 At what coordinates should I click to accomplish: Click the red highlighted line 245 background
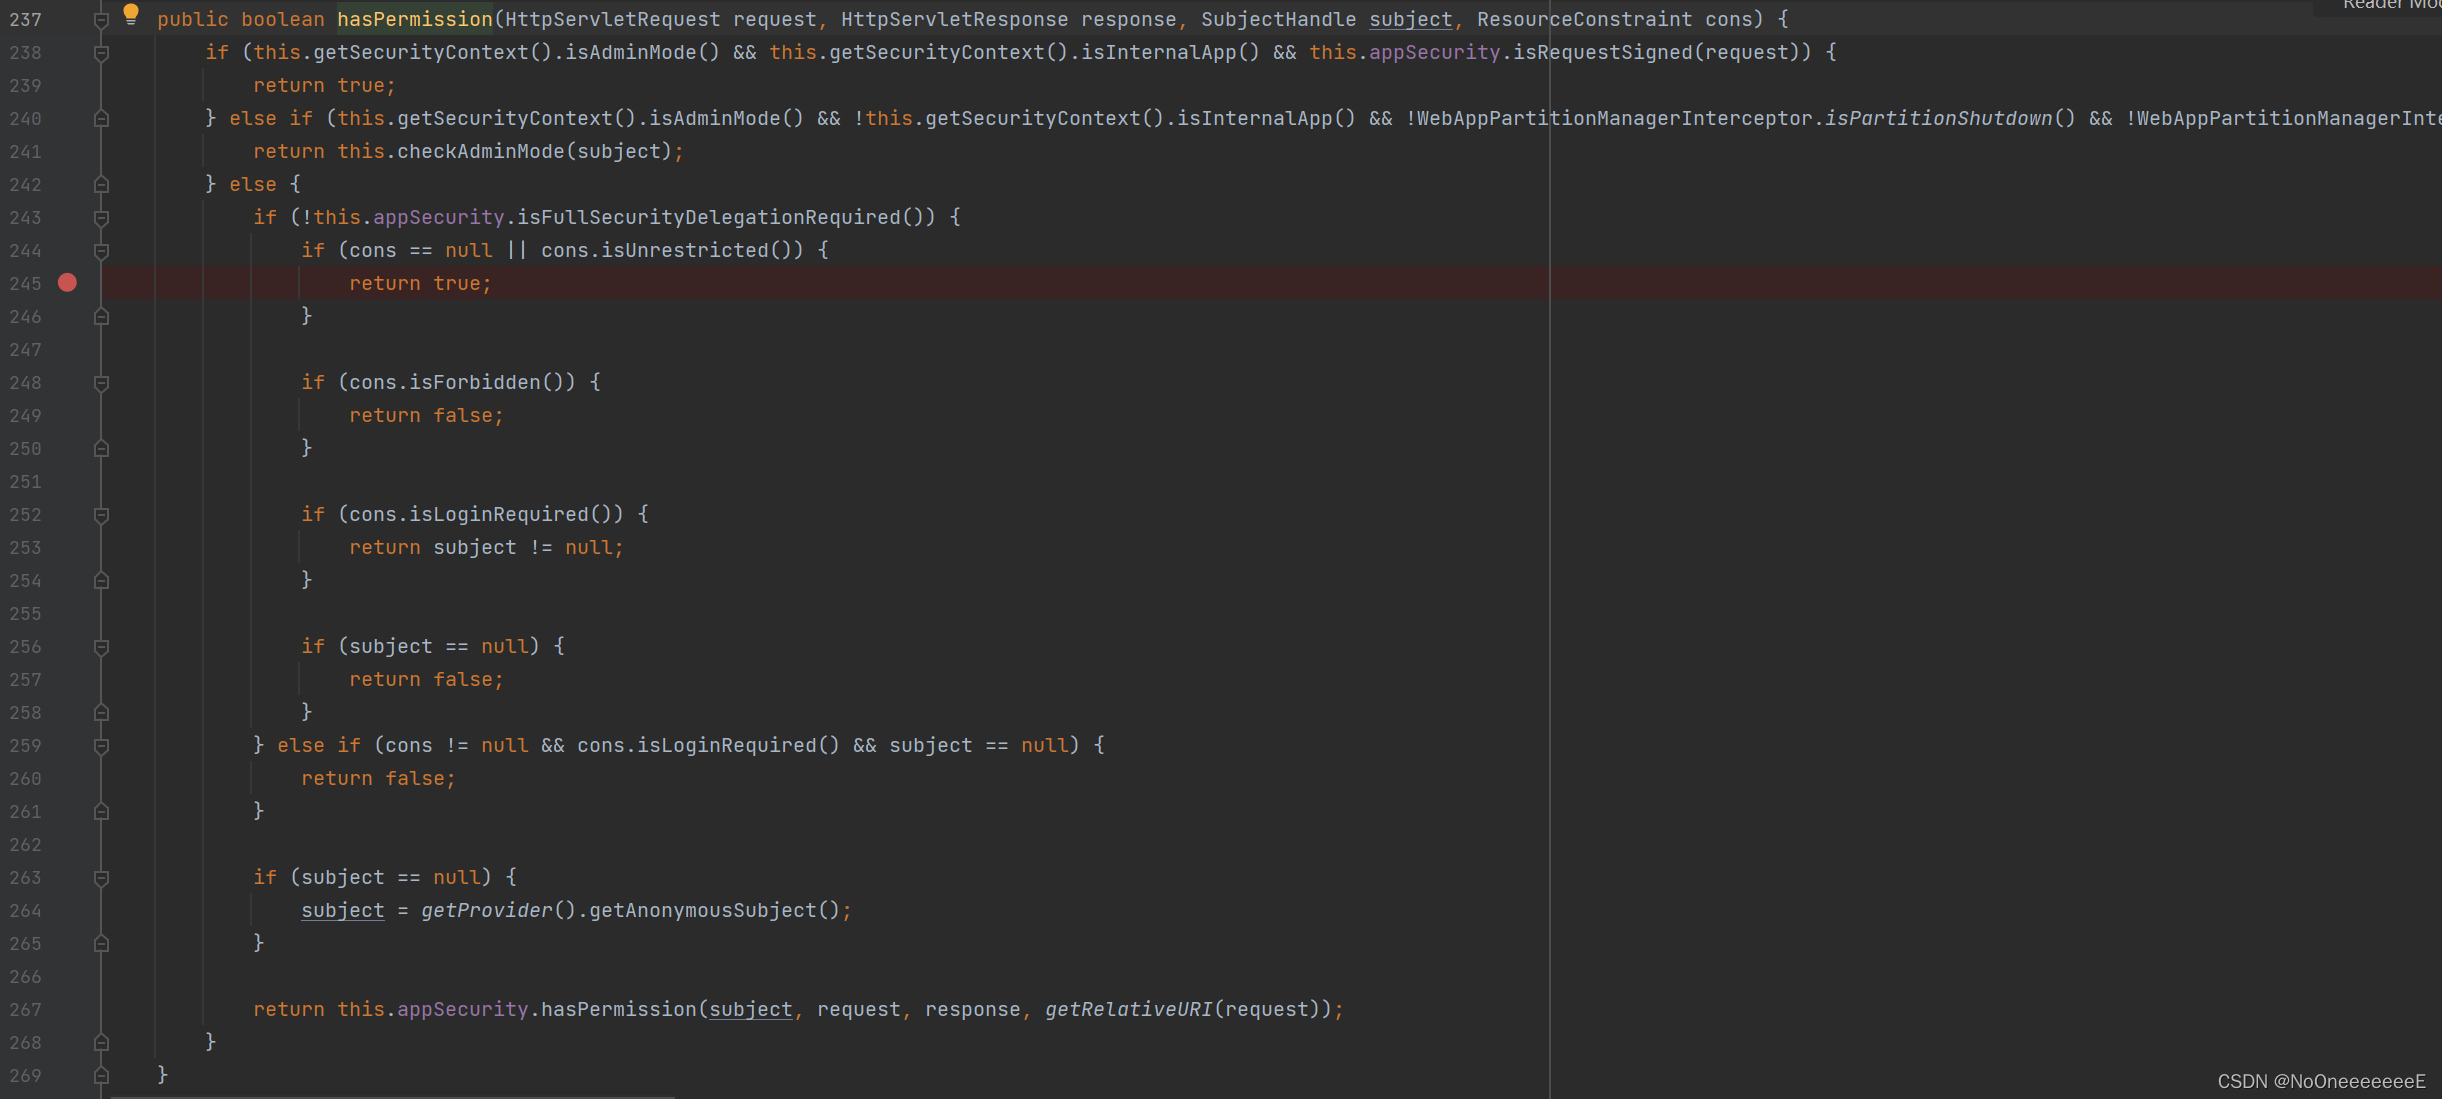(x=1221, y=283)
